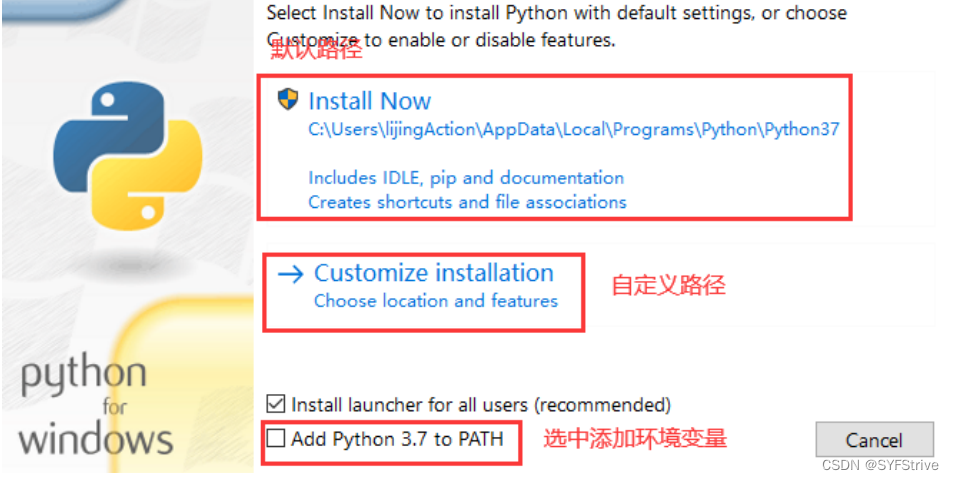
Task: Click the default install path under Install Now
Action: point(574,130)
